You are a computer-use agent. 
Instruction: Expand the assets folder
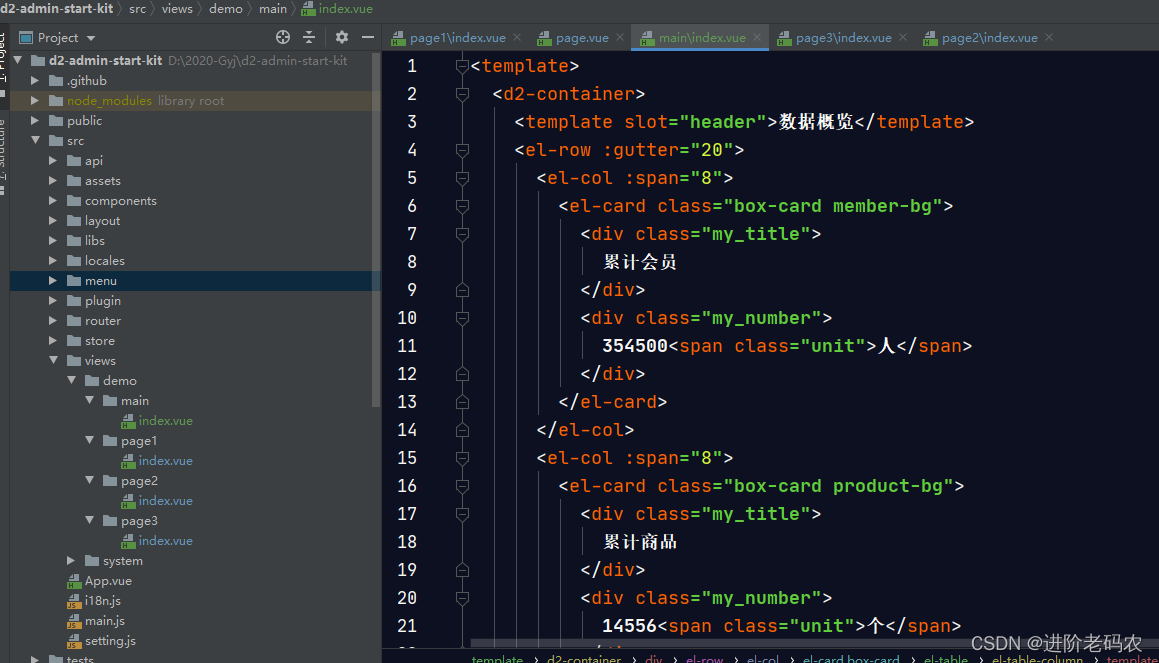pyautogui.click(x=52, y=180)
